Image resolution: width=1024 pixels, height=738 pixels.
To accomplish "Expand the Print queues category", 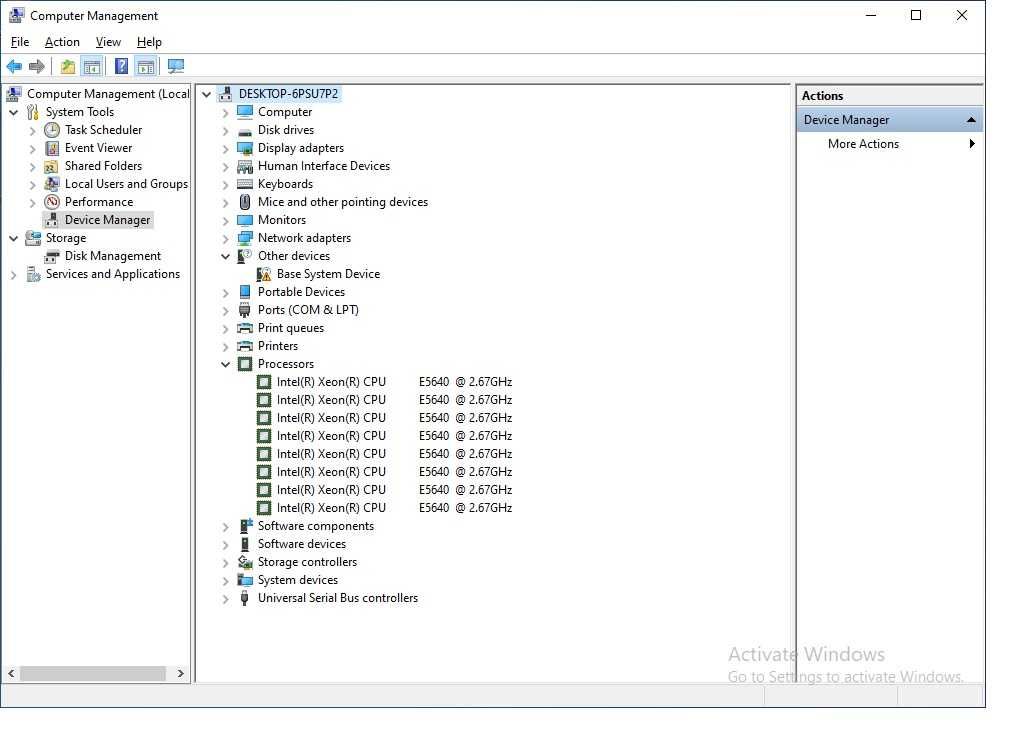I will point(225,329).
